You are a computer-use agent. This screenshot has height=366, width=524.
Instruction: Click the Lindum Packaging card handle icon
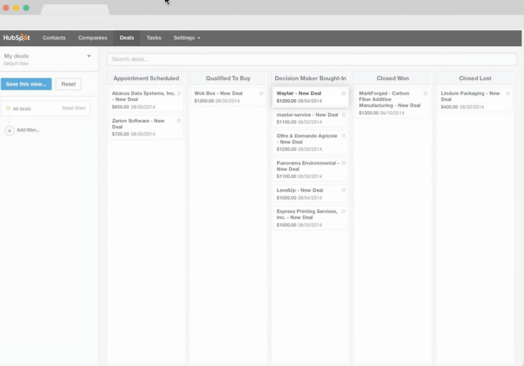(508, 94)
